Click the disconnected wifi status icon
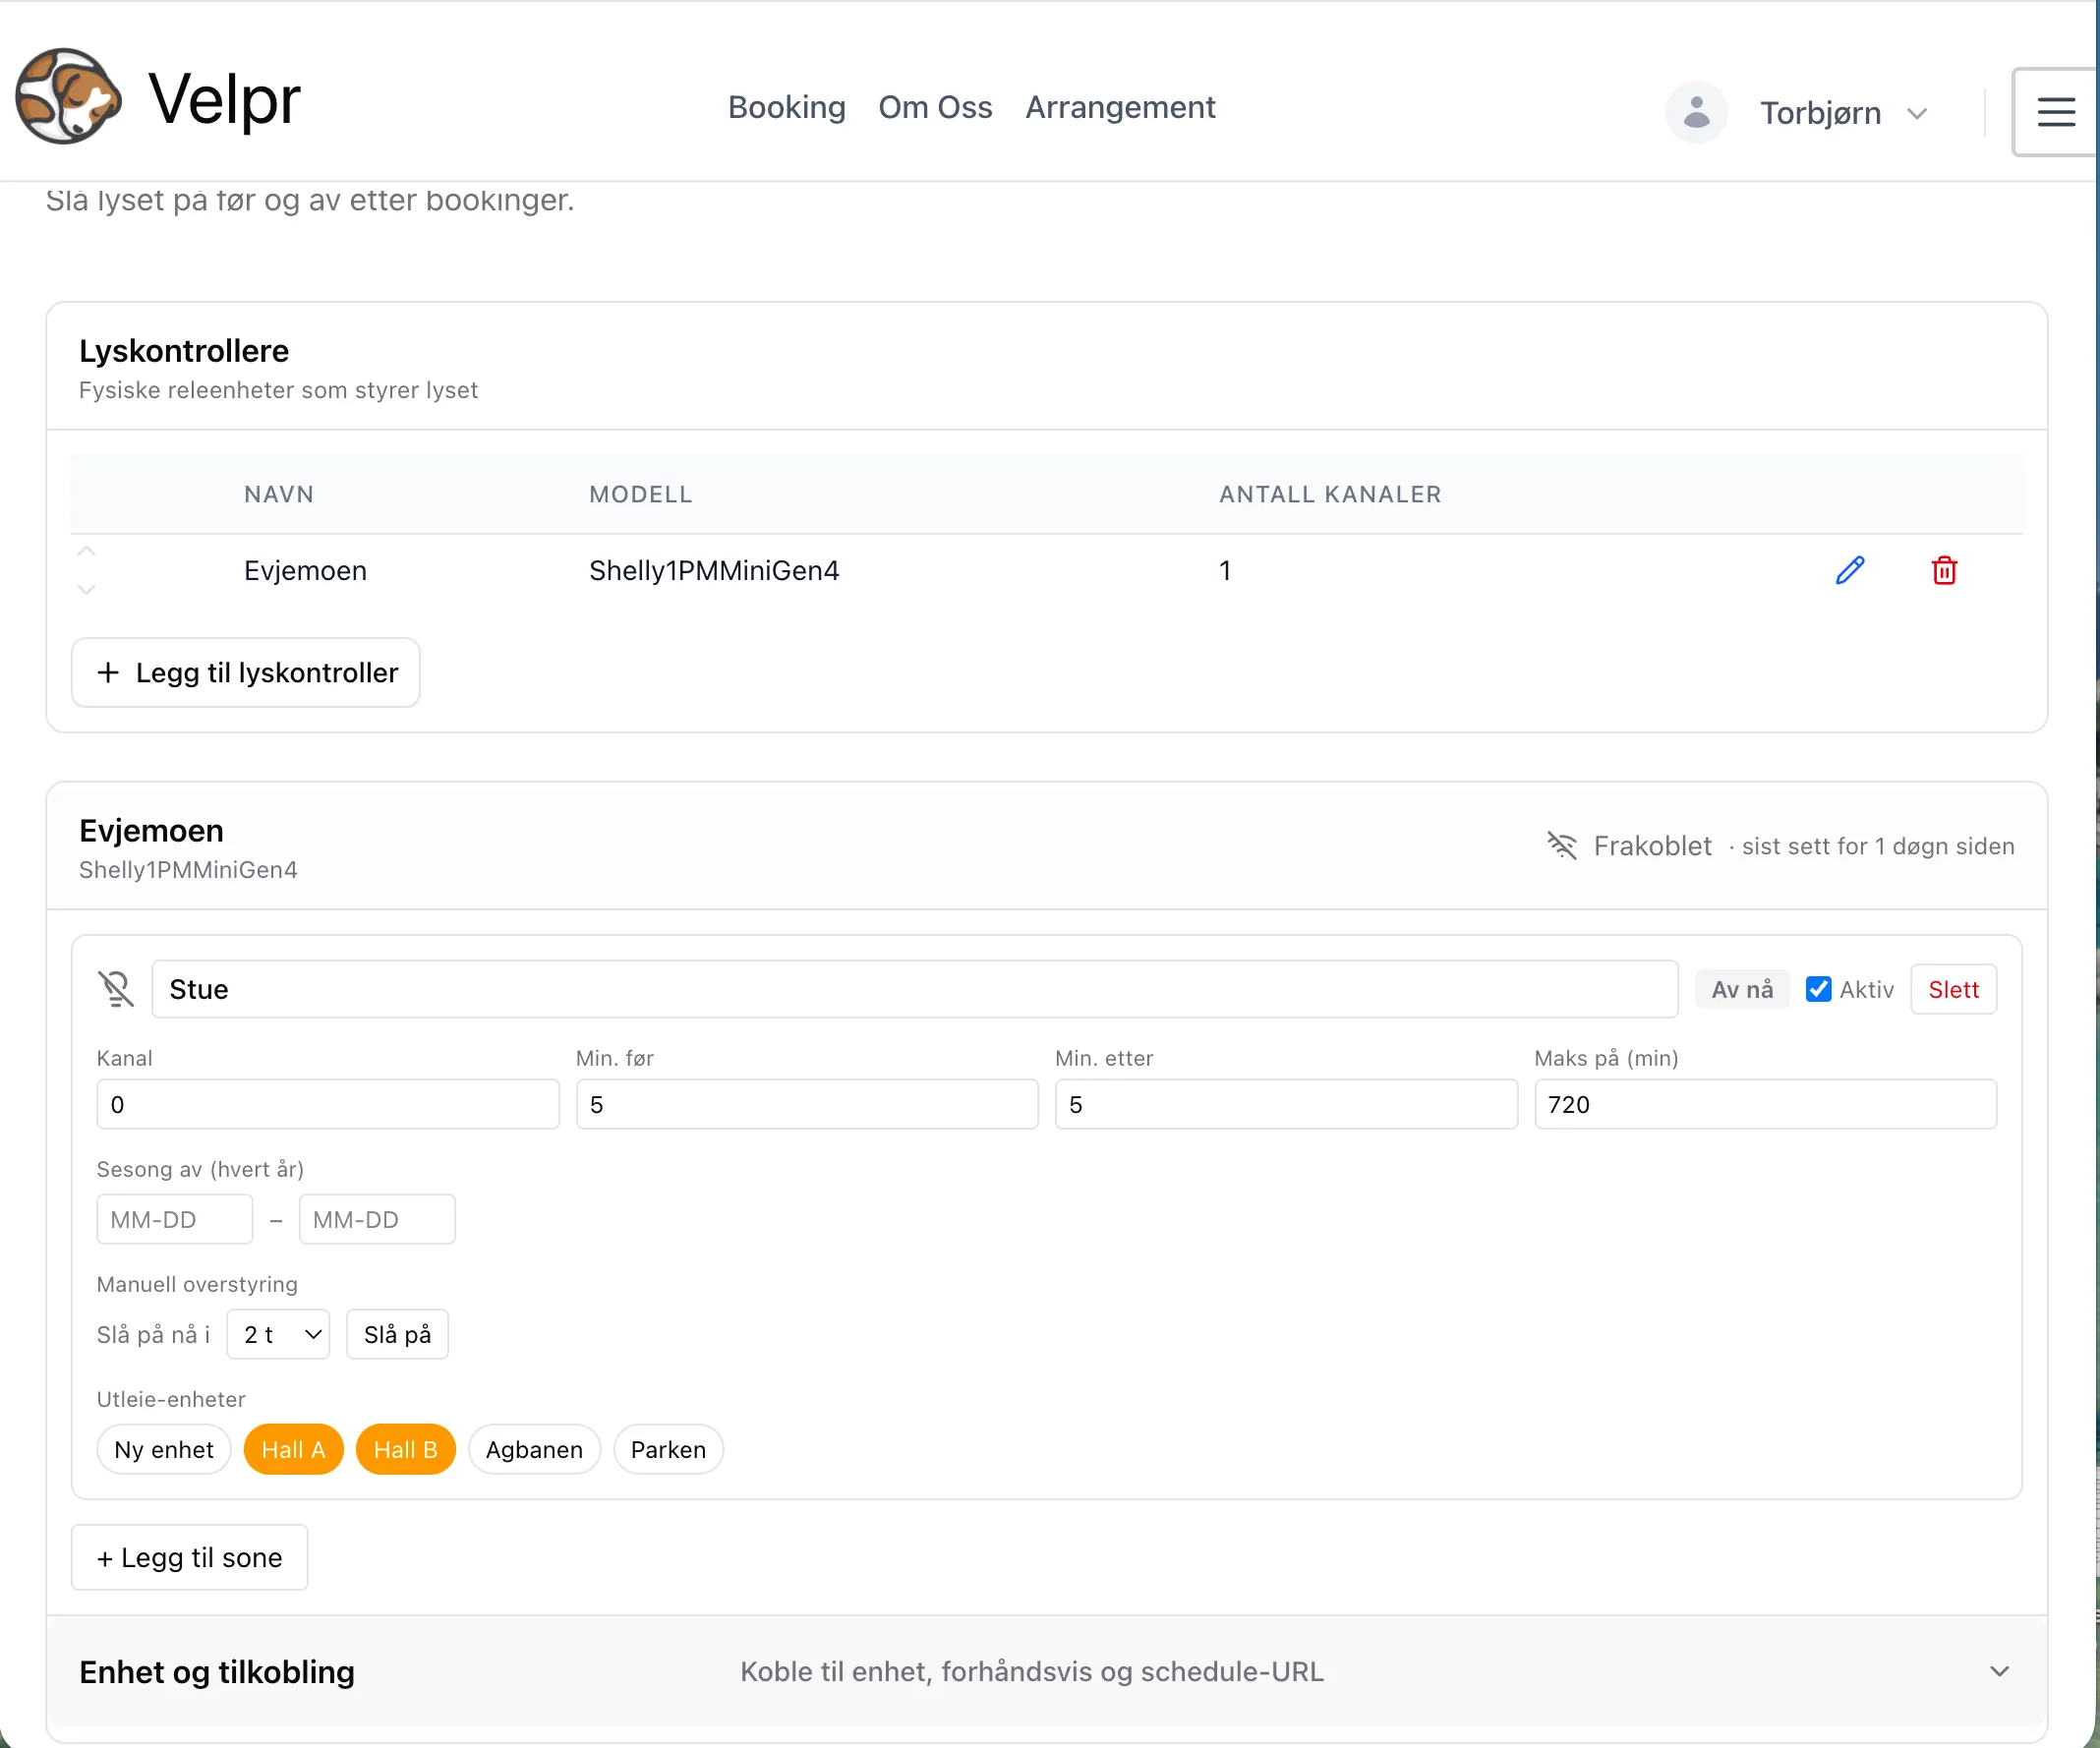2100x1748 pixels. (1562, 846)
